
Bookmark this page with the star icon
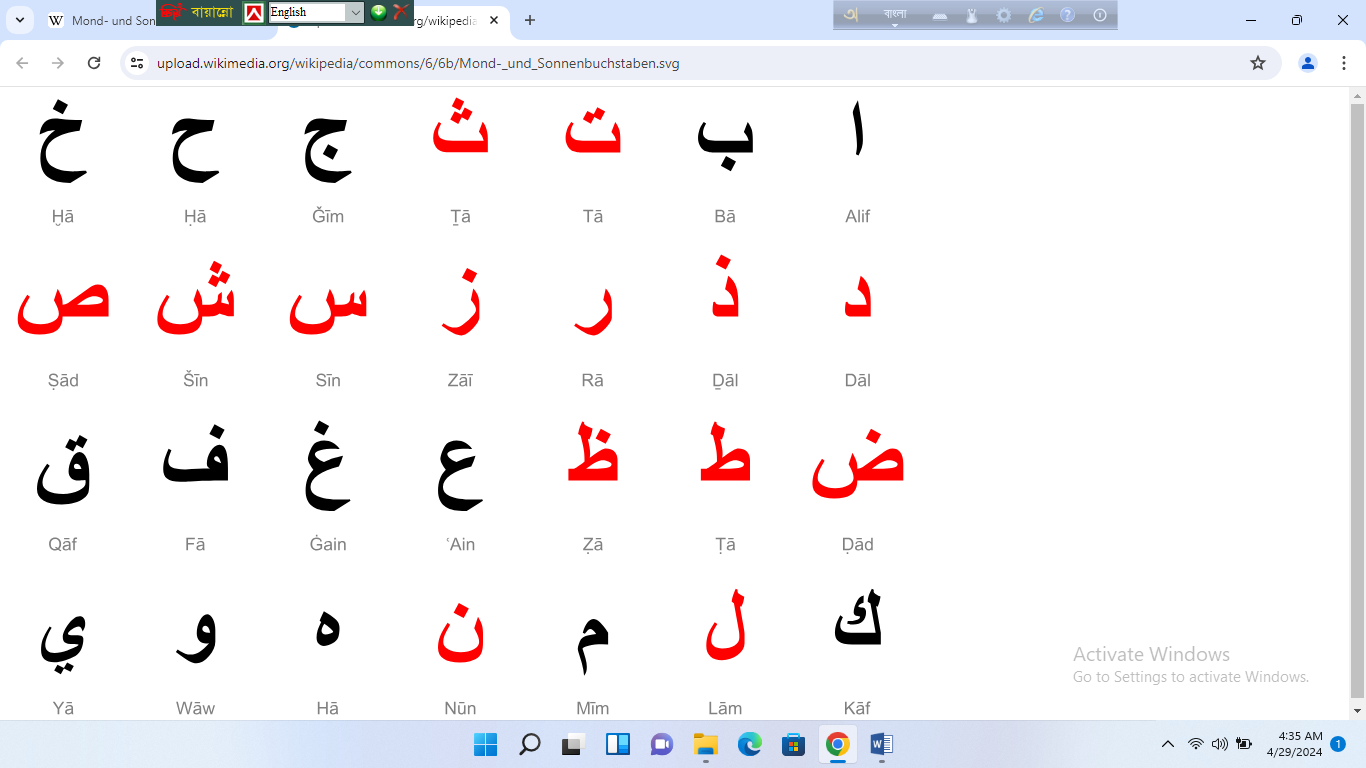click(x=1258, y=63)
